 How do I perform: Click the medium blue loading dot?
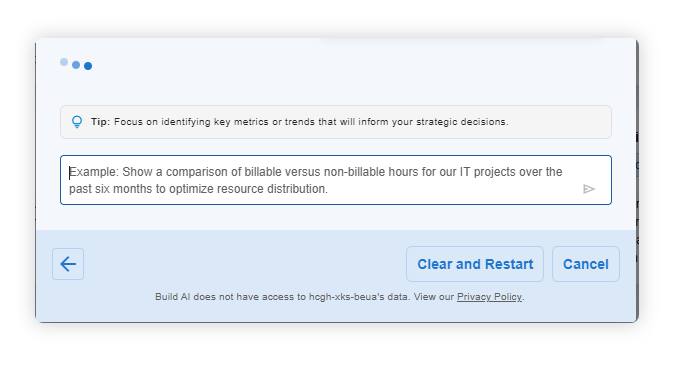[76, 65]
